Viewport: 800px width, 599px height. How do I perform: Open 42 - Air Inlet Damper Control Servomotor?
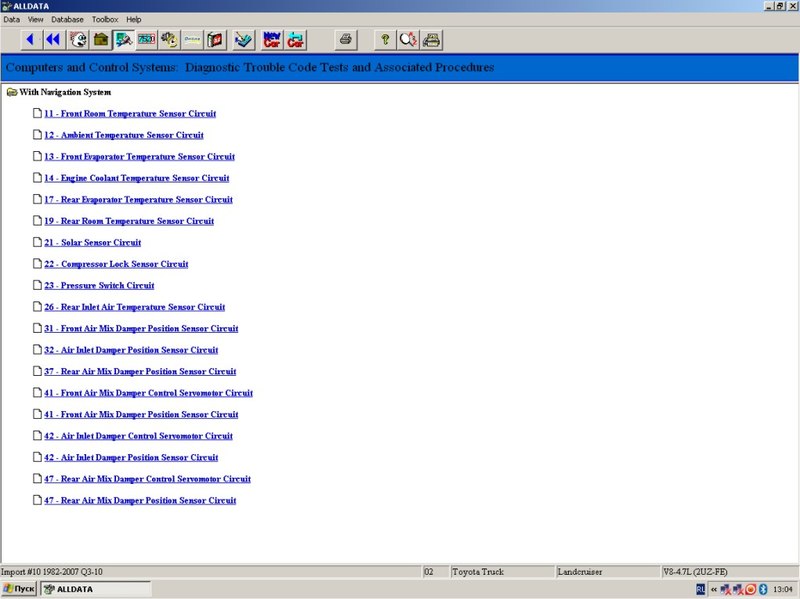tap(138, 436)
